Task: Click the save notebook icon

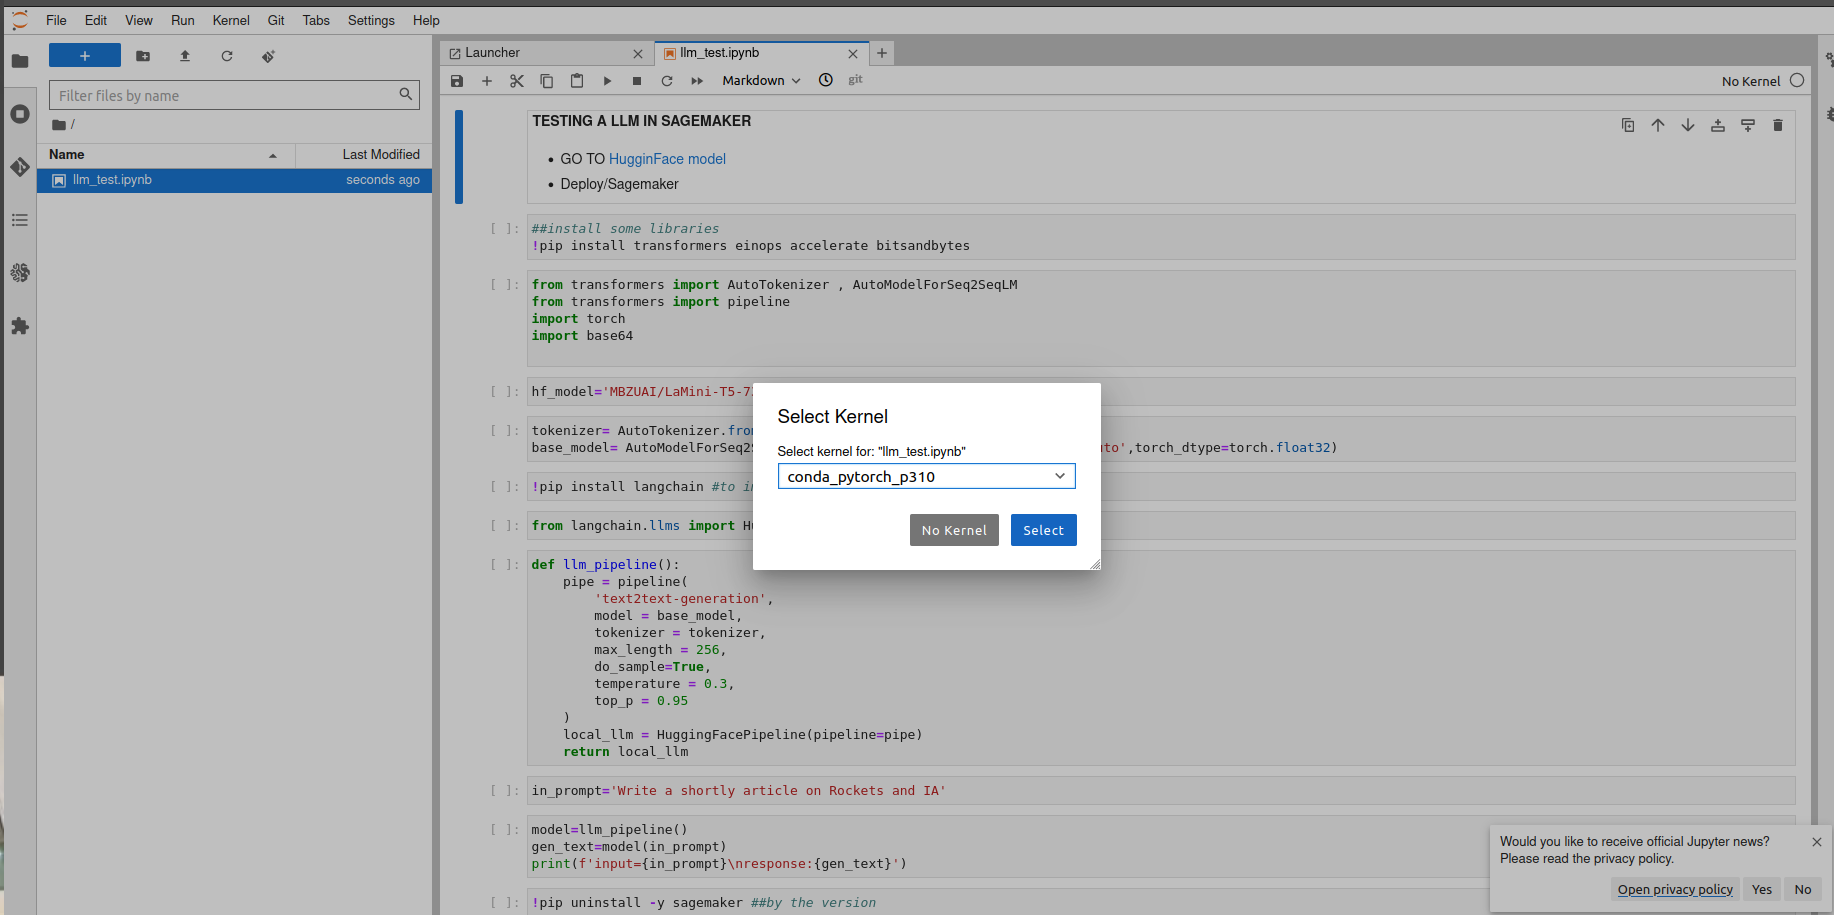Action: pyautogui.click(x=457, y=81)
